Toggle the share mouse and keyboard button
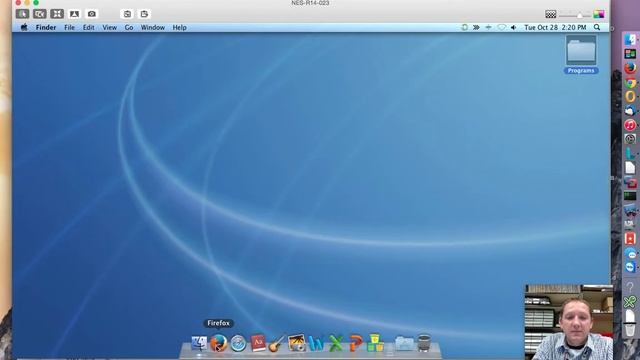Image resolution: width=640 pixels, height=360 pixels. tap(40, 14)
